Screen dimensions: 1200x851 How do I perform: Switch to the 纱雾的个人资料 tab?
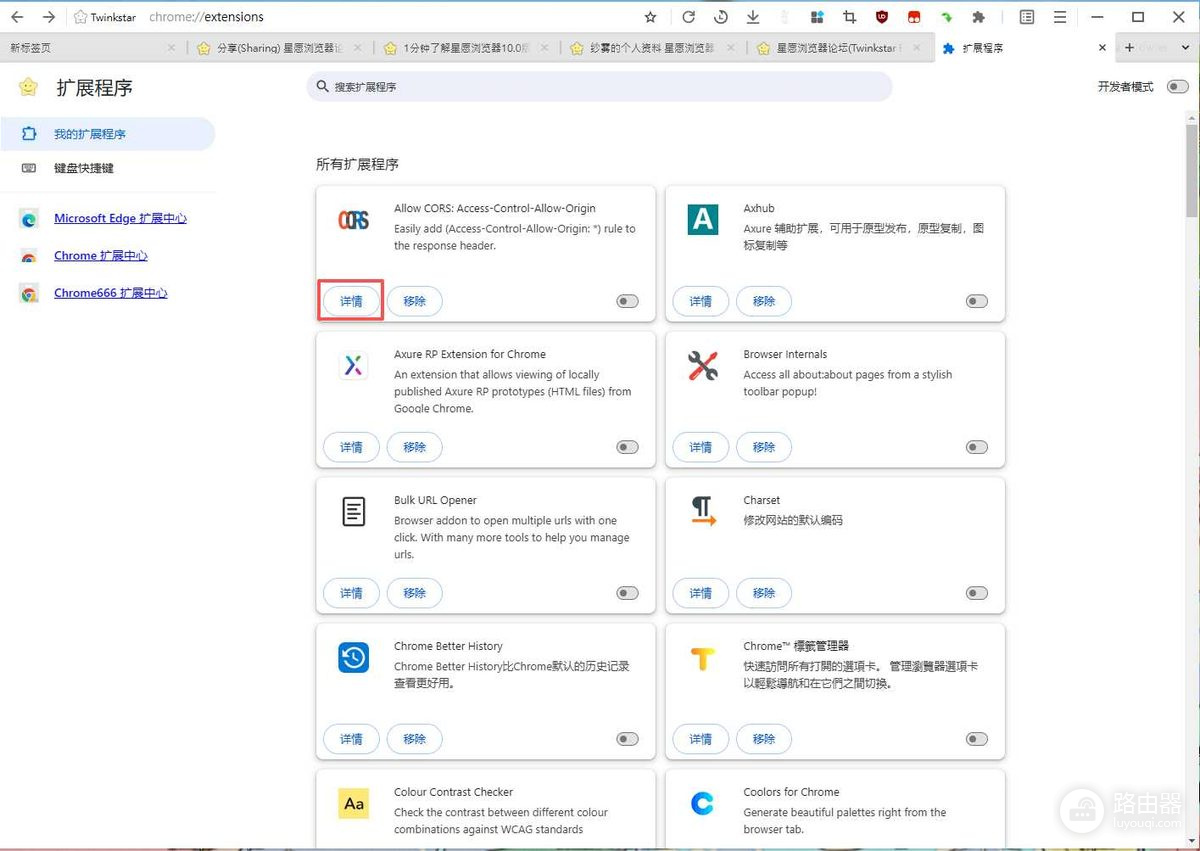click(x=653, y=48)
